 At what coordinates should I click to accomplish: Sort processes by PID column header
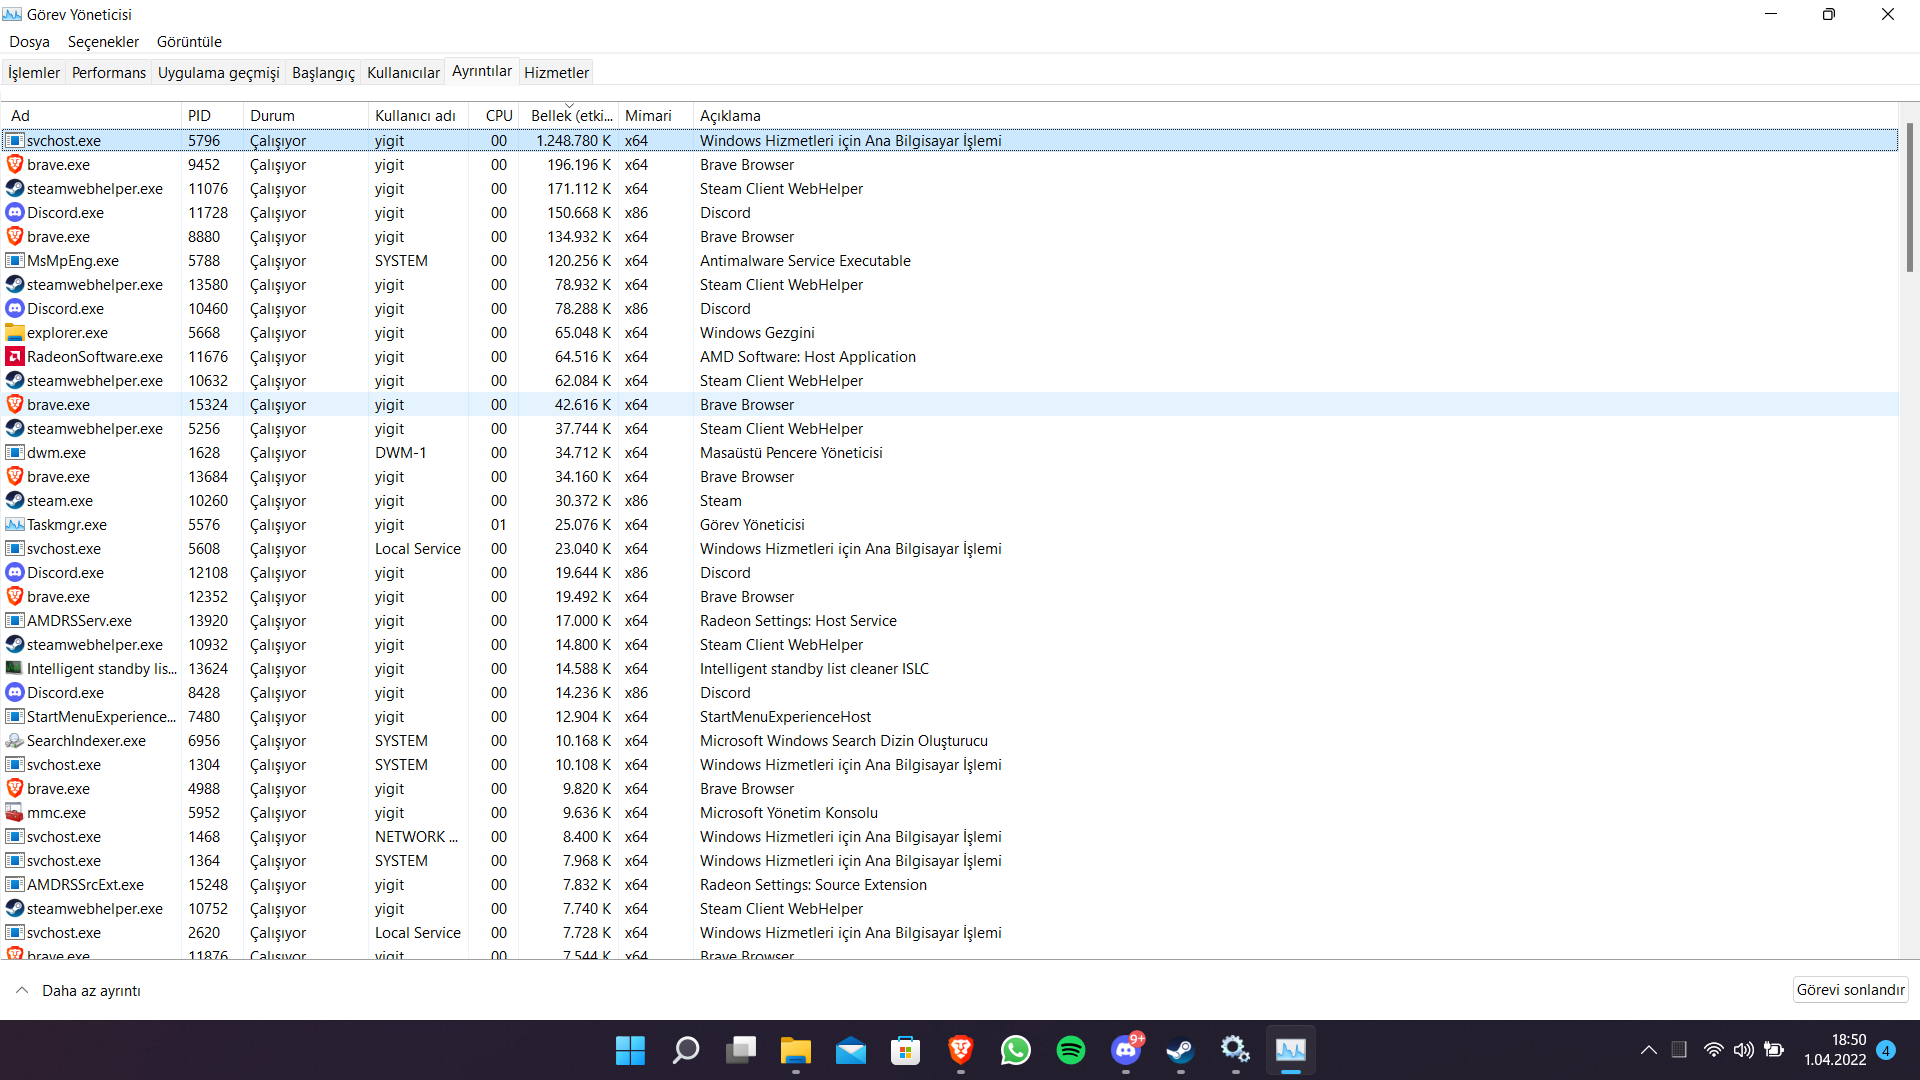(200, 116)
